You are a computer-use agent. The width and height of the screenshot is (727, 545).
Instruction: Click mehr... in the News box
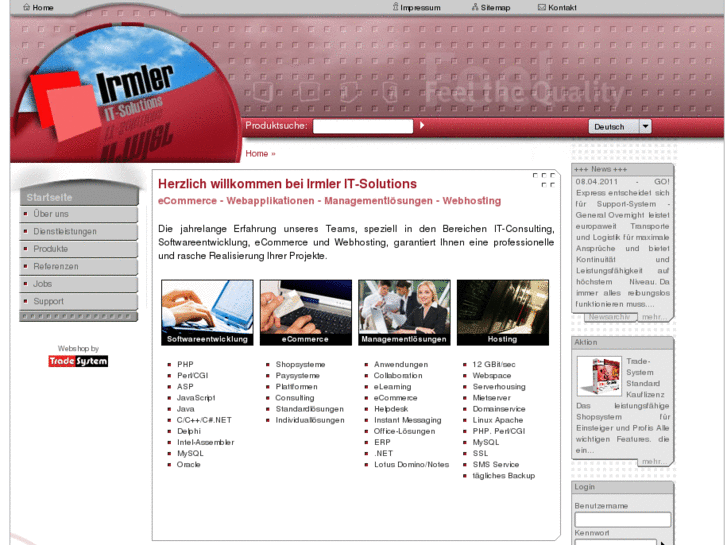[654, 317]
